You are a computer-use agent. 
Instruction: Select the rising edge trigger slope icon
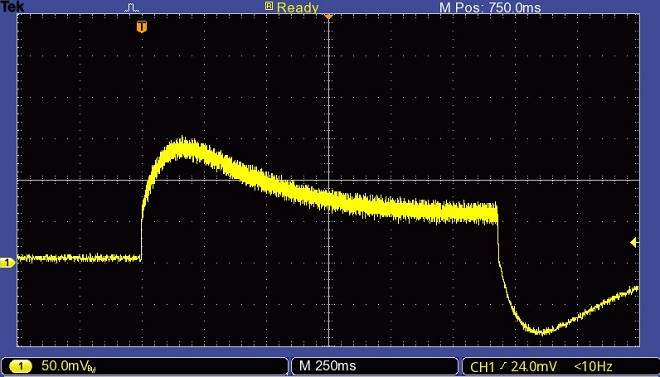tap(503, 366)
